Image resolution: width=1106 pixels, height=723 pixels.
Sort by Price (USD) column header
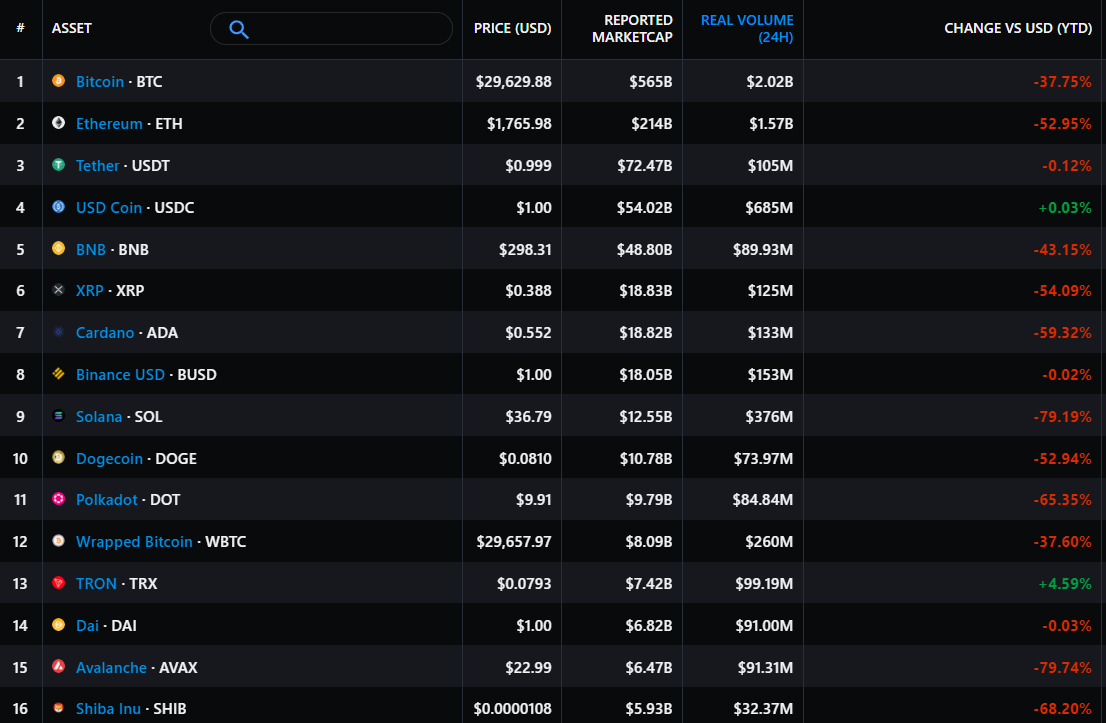tap(512, 28)
